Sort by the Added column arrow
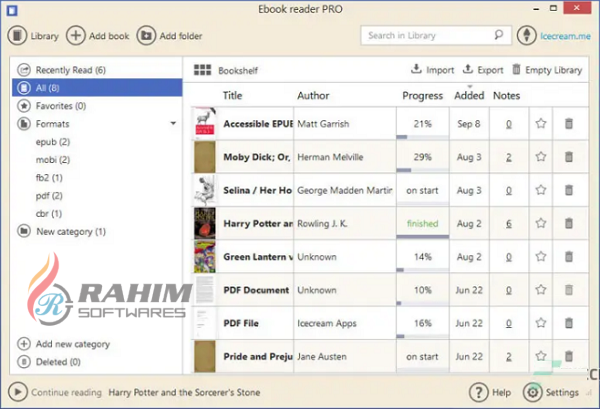 (x=470, y=87)
